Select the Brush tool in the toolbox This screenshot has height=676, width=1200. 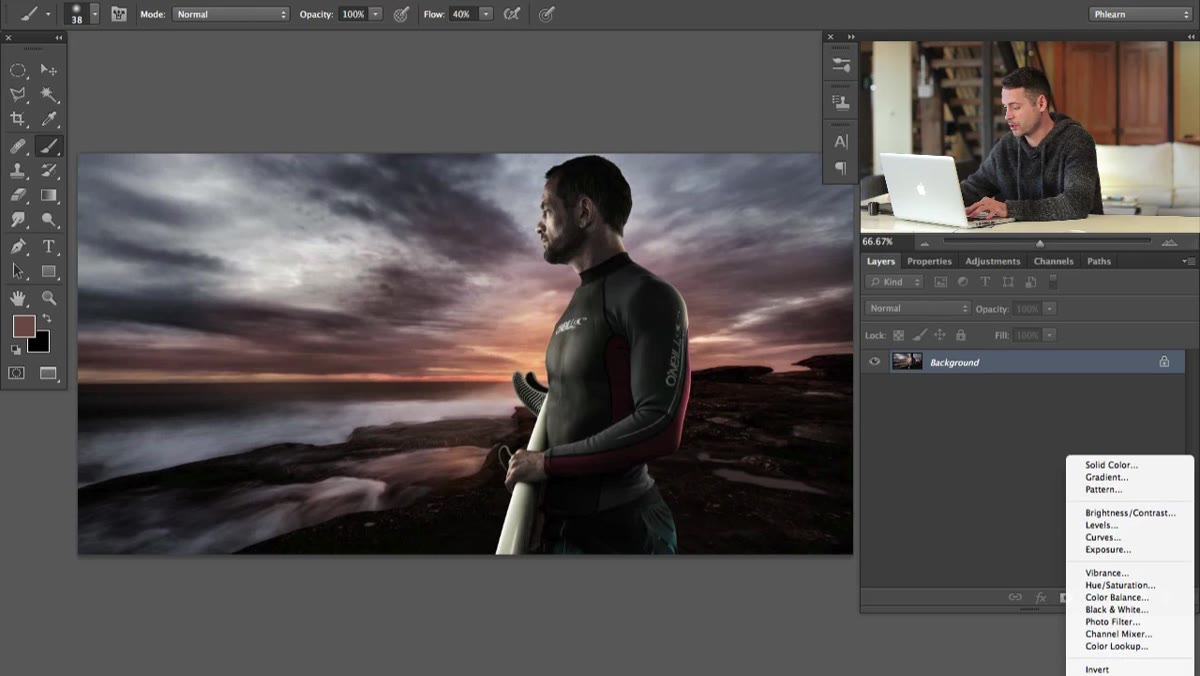click(48, 146)
